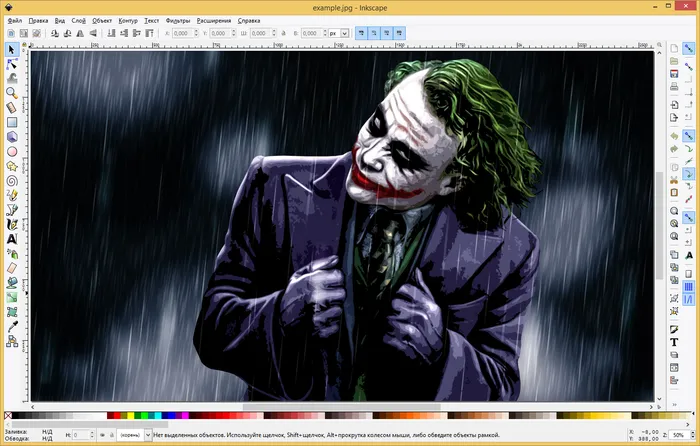Pick the yellow palette swatch
Screen dimensions: 700x446
click(x=130, y=416)
